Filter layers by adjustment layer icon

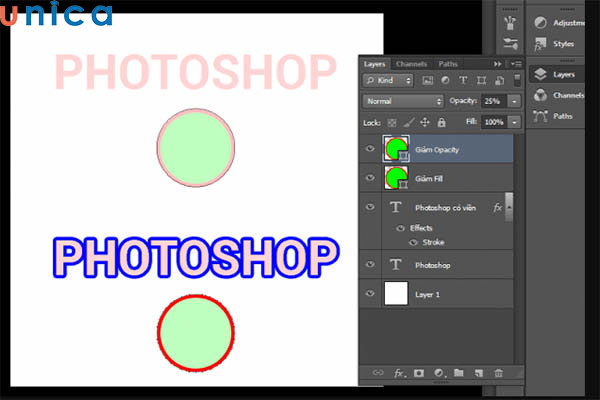click(445, 80)
